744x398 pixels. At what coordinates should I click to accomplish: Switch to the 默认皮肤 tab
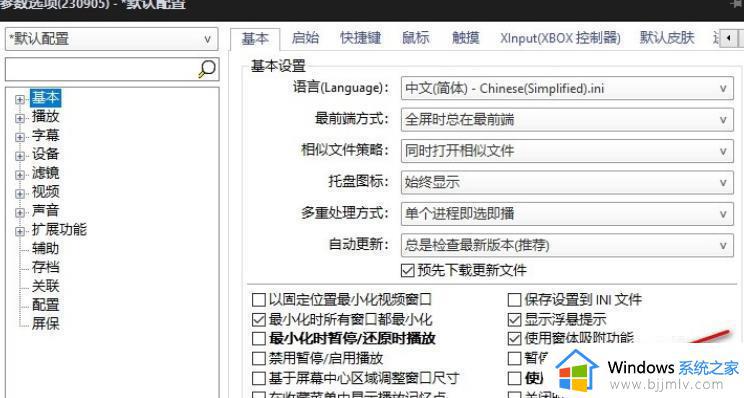667,38
